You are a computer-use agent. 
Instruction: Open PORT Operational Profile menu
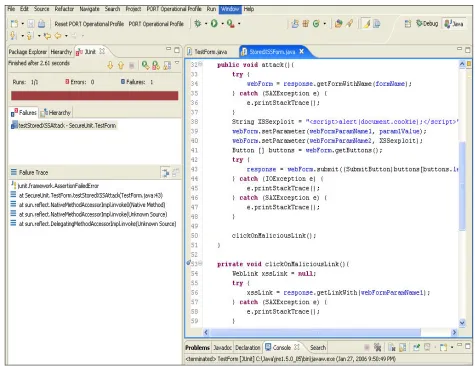coord(174,9)
